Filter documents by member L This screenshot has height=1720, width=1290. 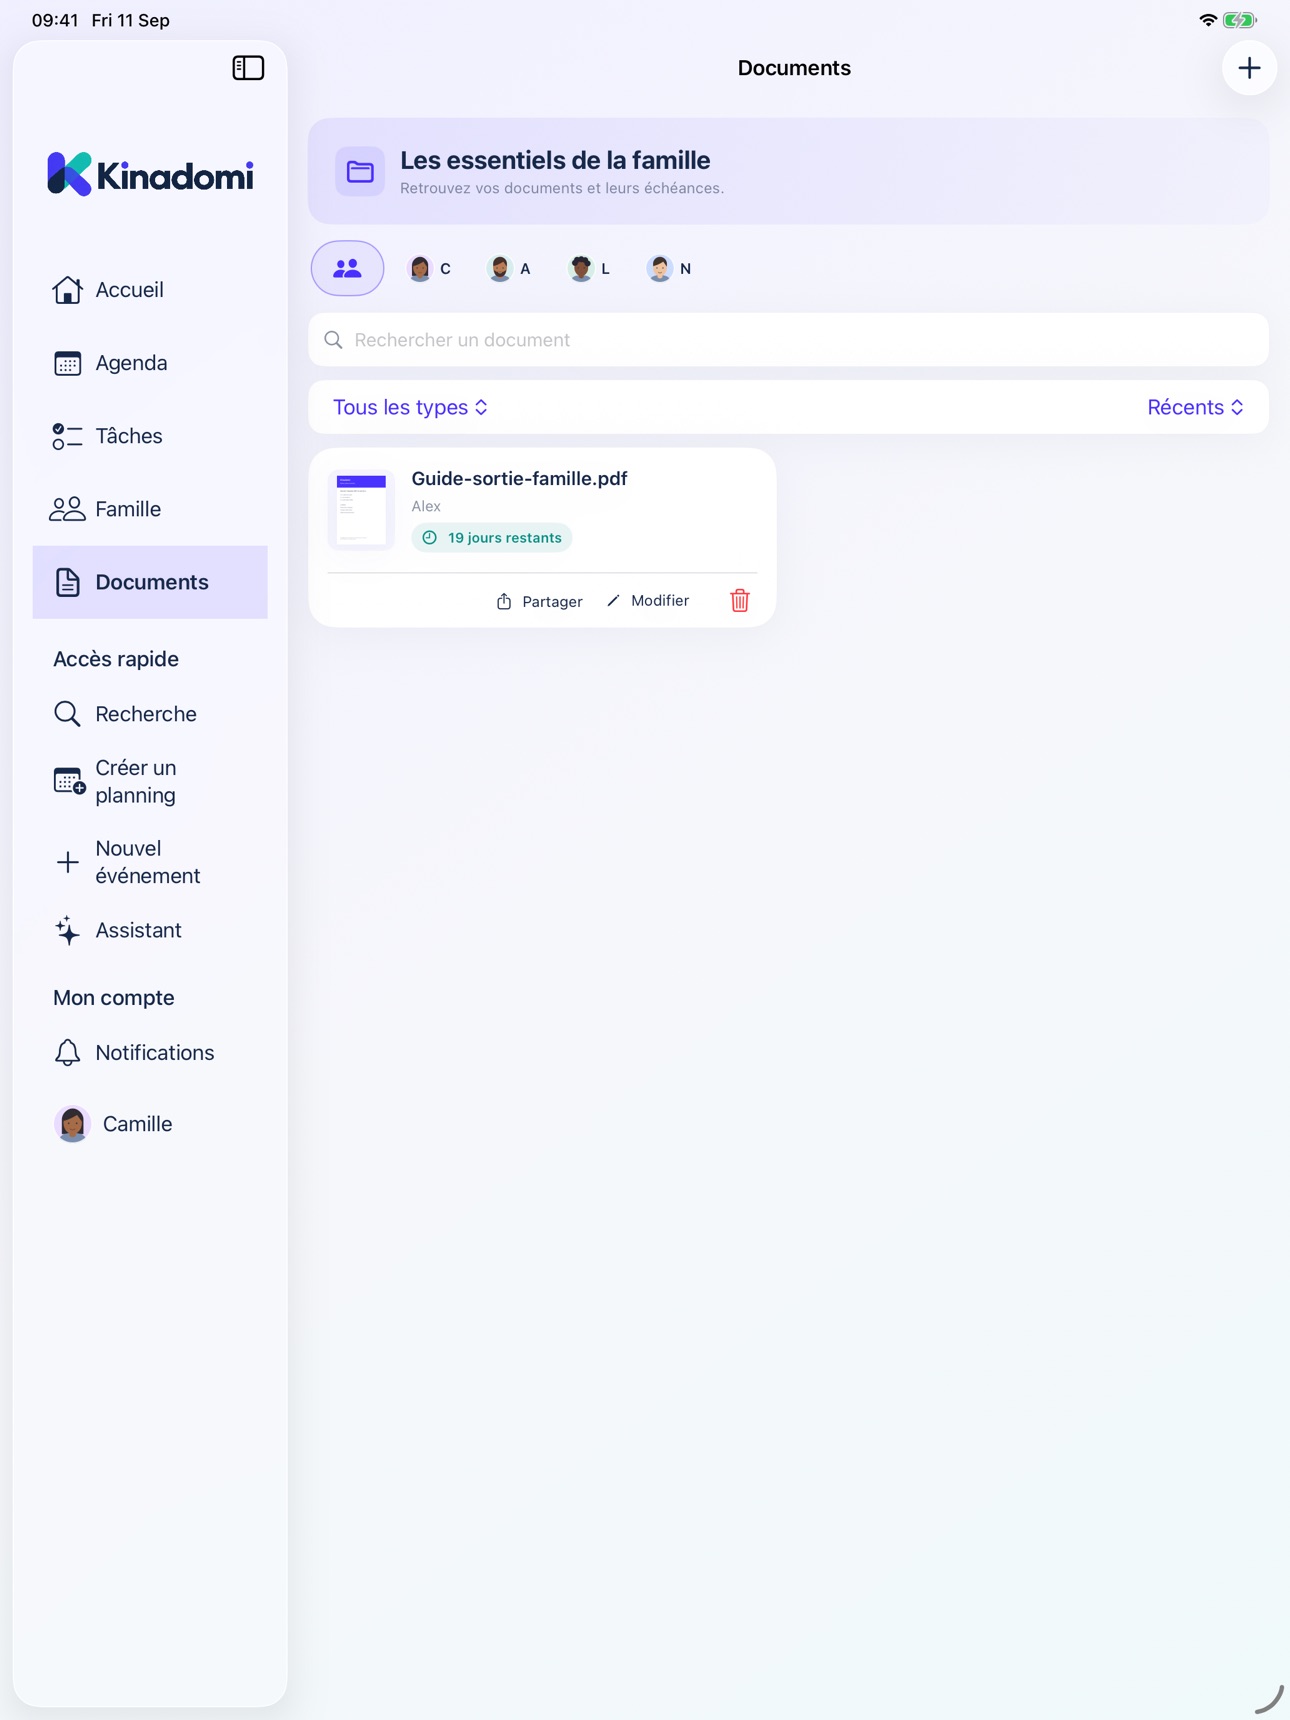(589, 268)
